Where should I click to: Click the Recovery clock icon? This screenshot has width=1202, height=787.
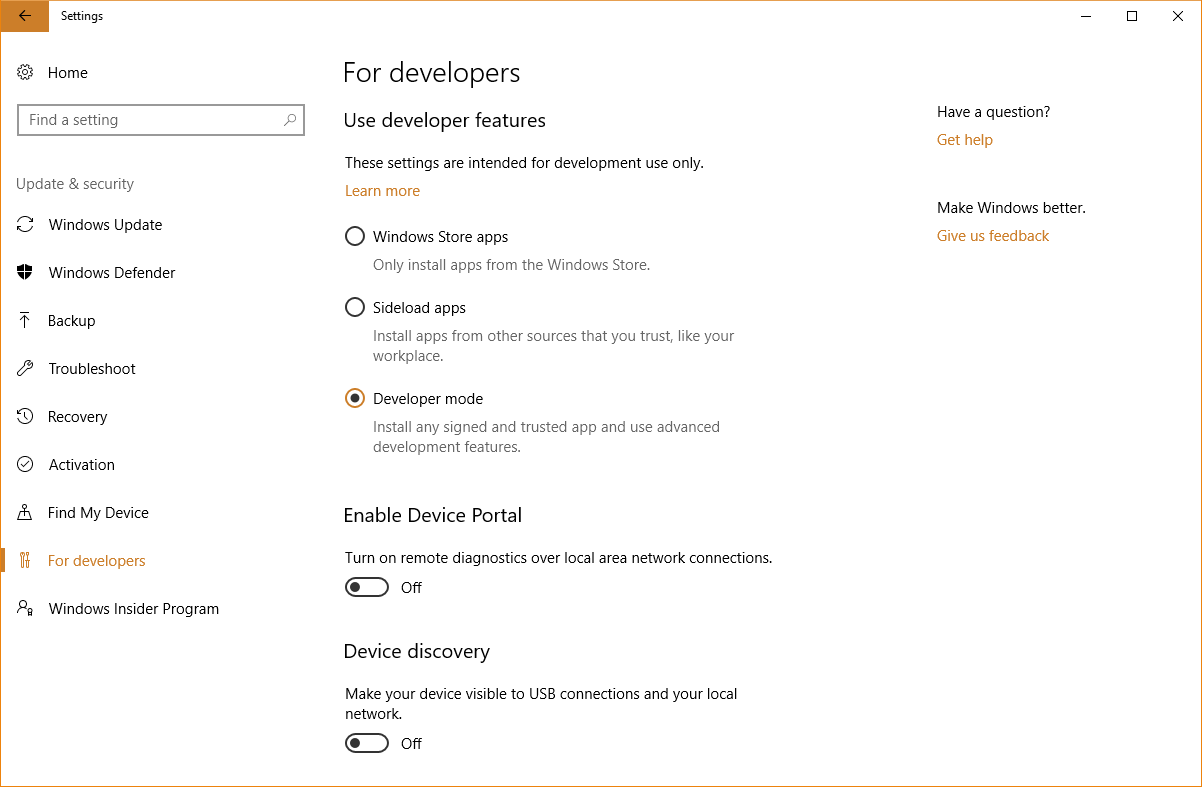pyautogui.click(x=26, y=417)
